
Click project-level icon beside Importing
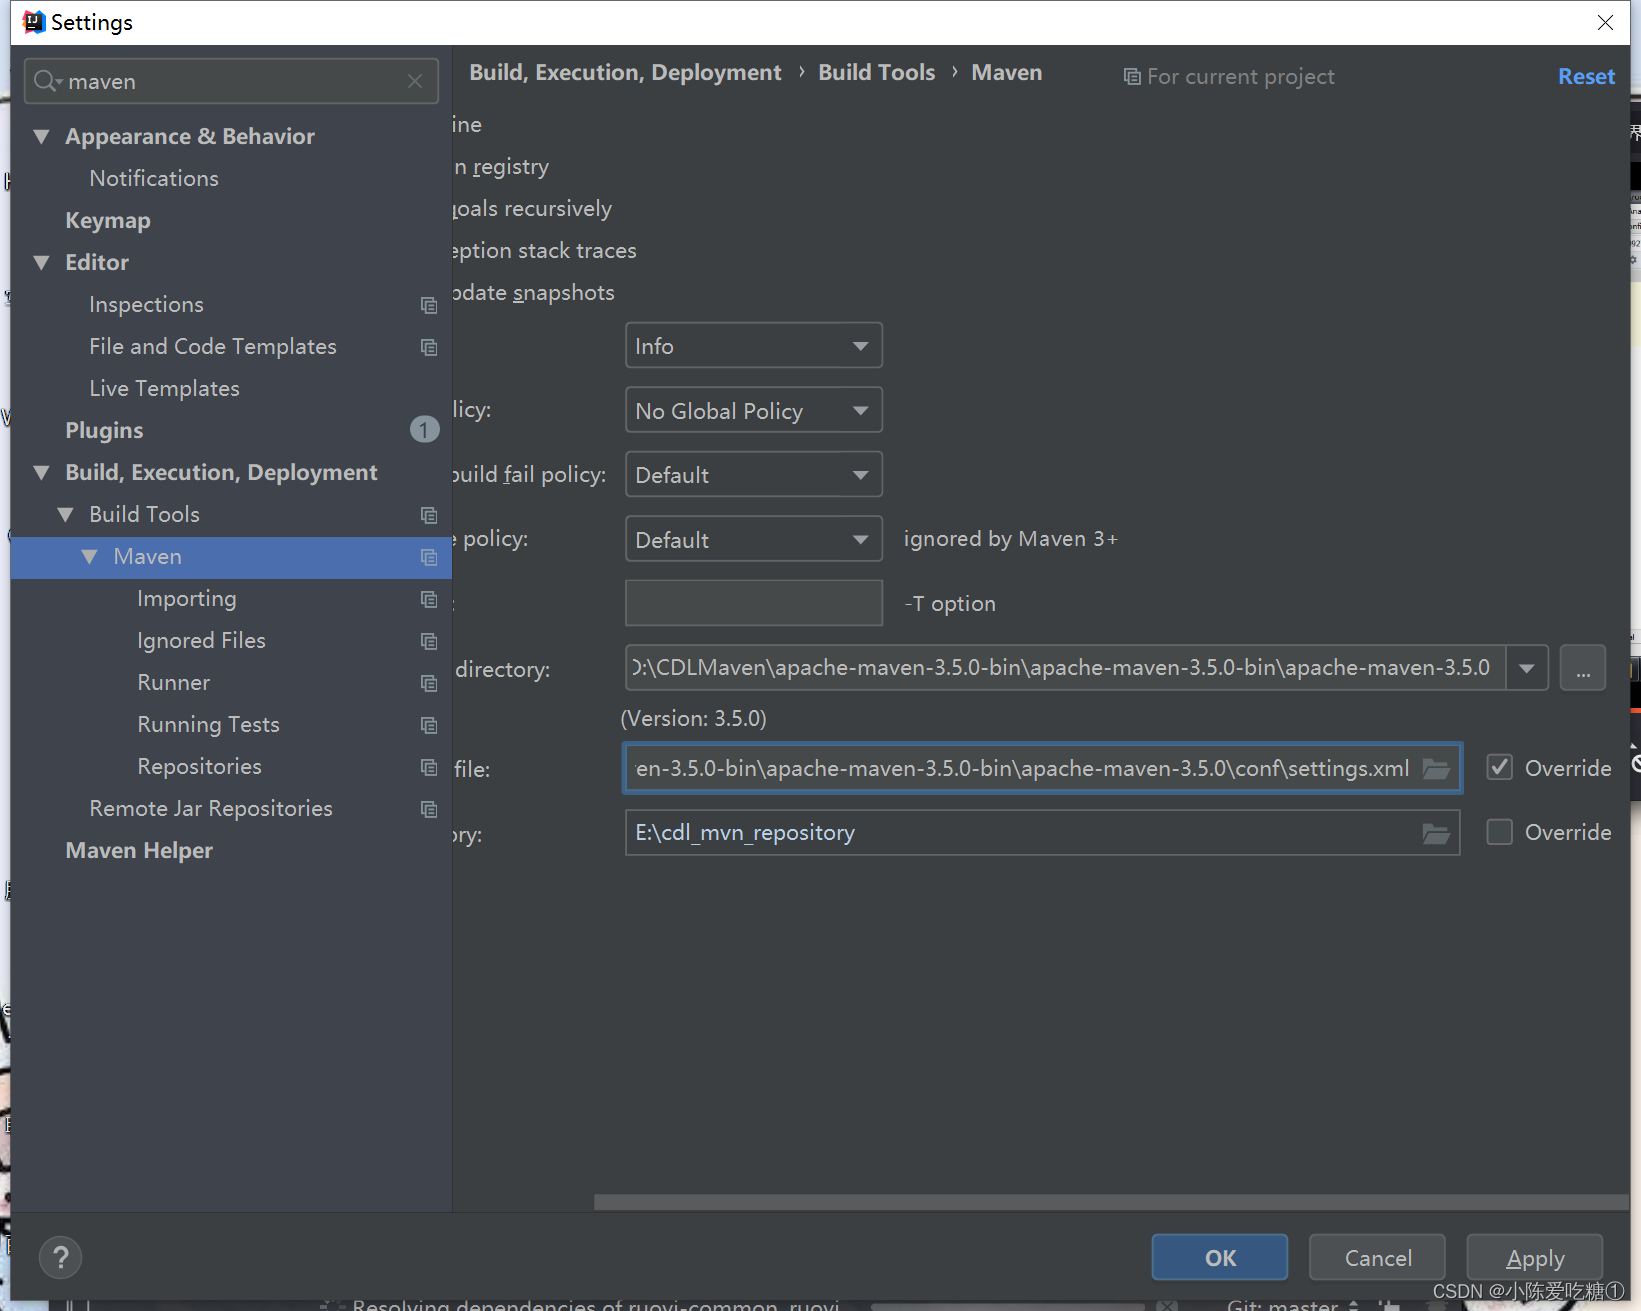coord(429,599)
